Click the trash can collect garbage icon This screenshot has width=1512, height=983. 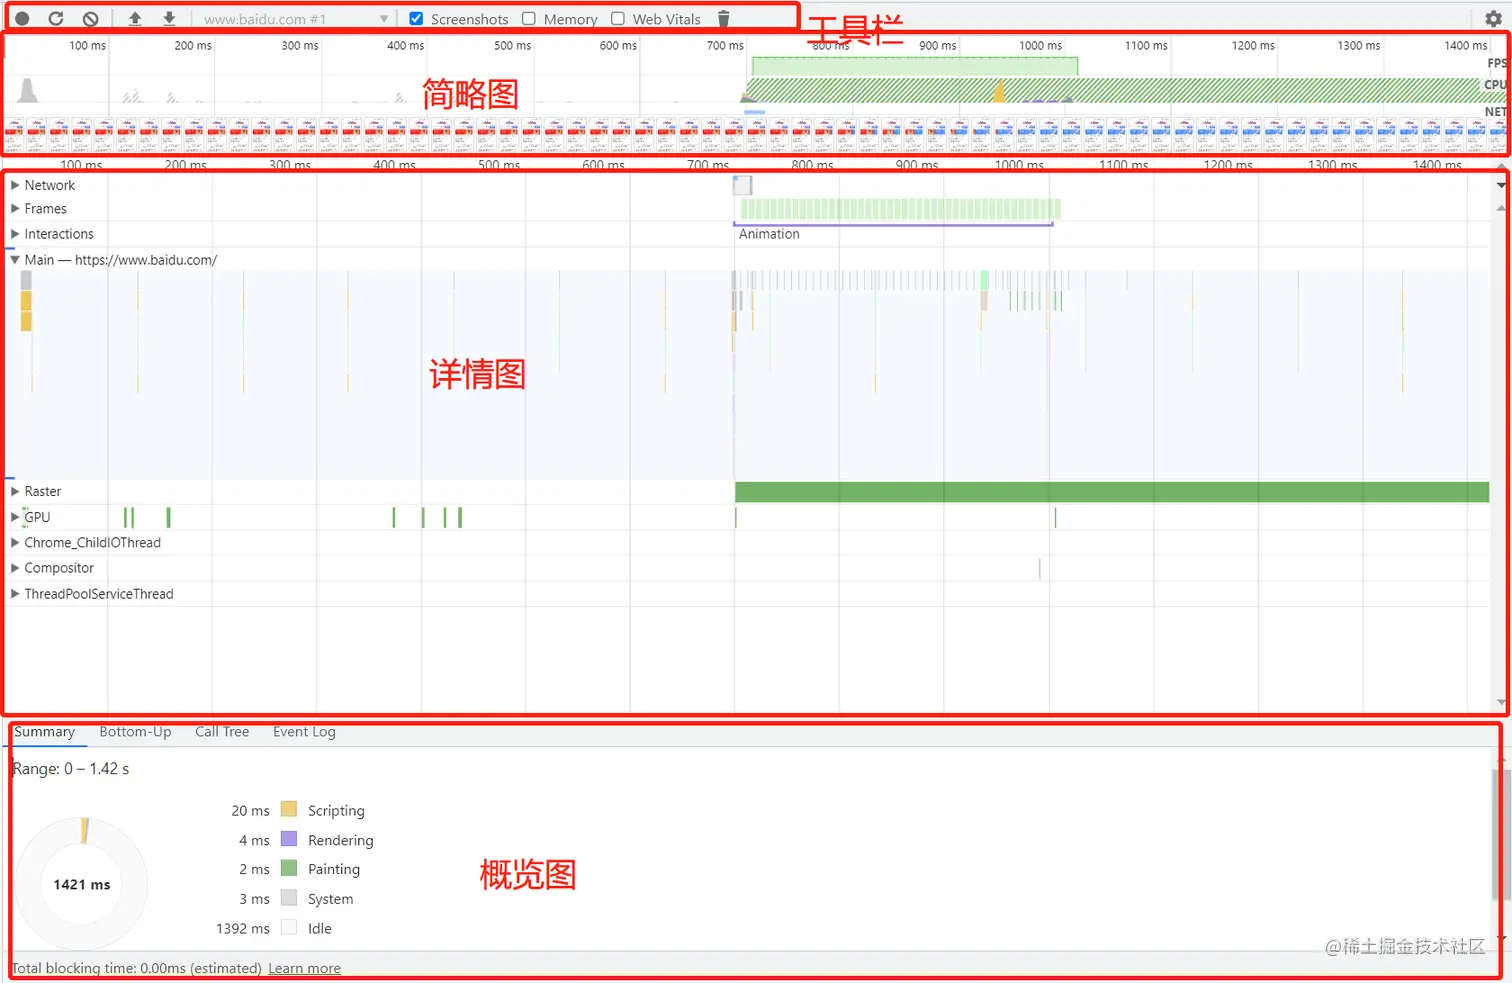click(x=724, y=19)
